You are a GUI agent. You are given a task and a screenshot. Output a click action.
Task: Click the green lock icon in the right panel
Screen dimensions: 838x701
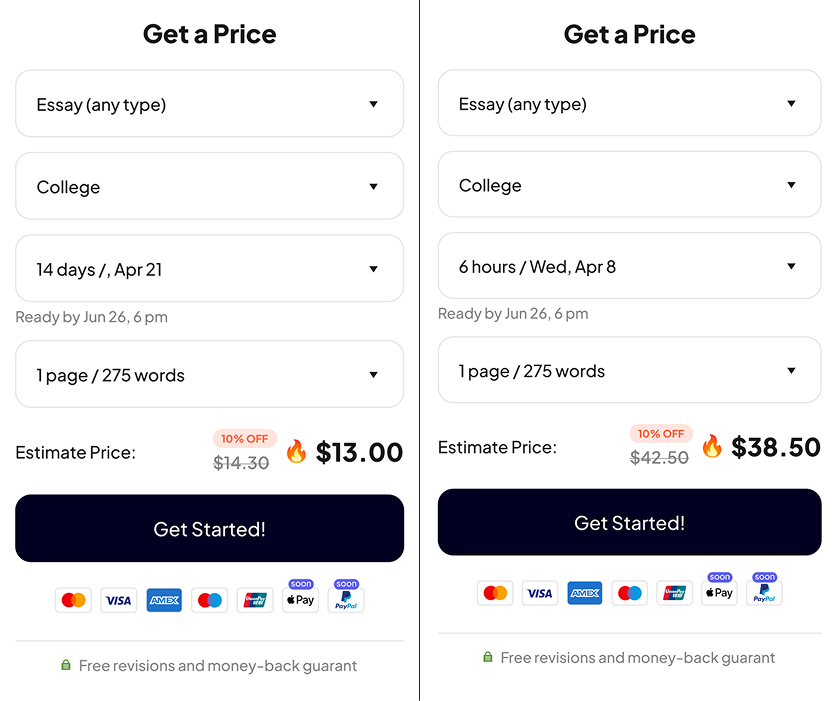488,657
